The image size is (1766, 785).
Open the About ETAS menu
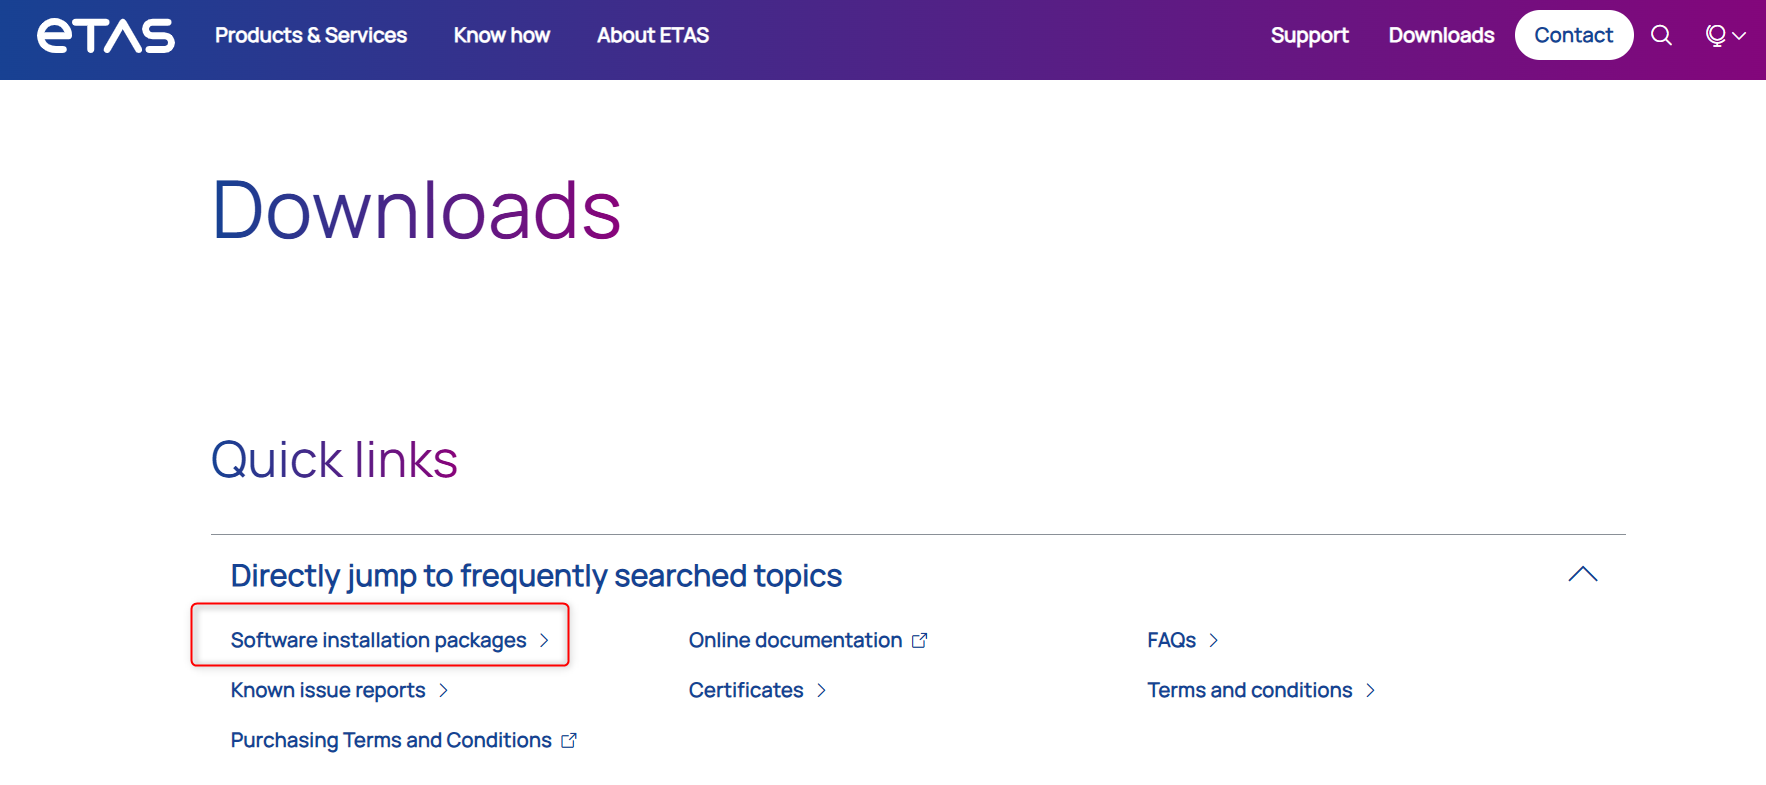click(x=653, y=36)
